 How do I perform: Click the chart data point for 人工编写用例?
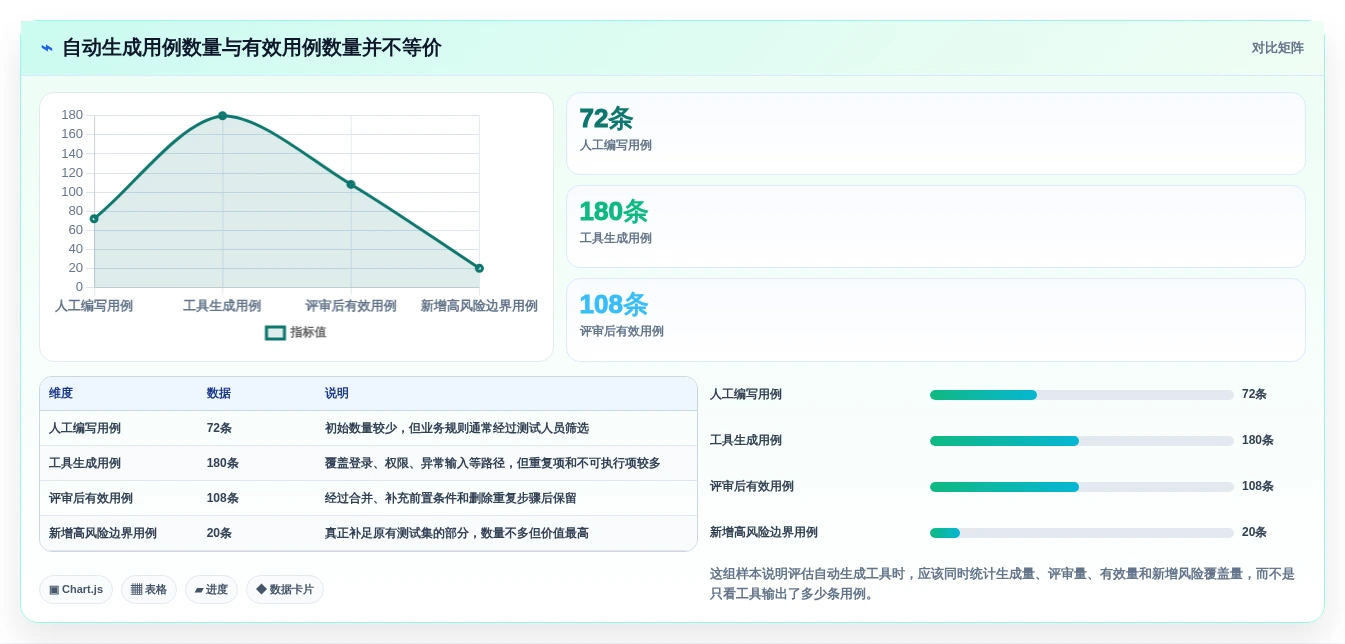(x=94, y=218)
